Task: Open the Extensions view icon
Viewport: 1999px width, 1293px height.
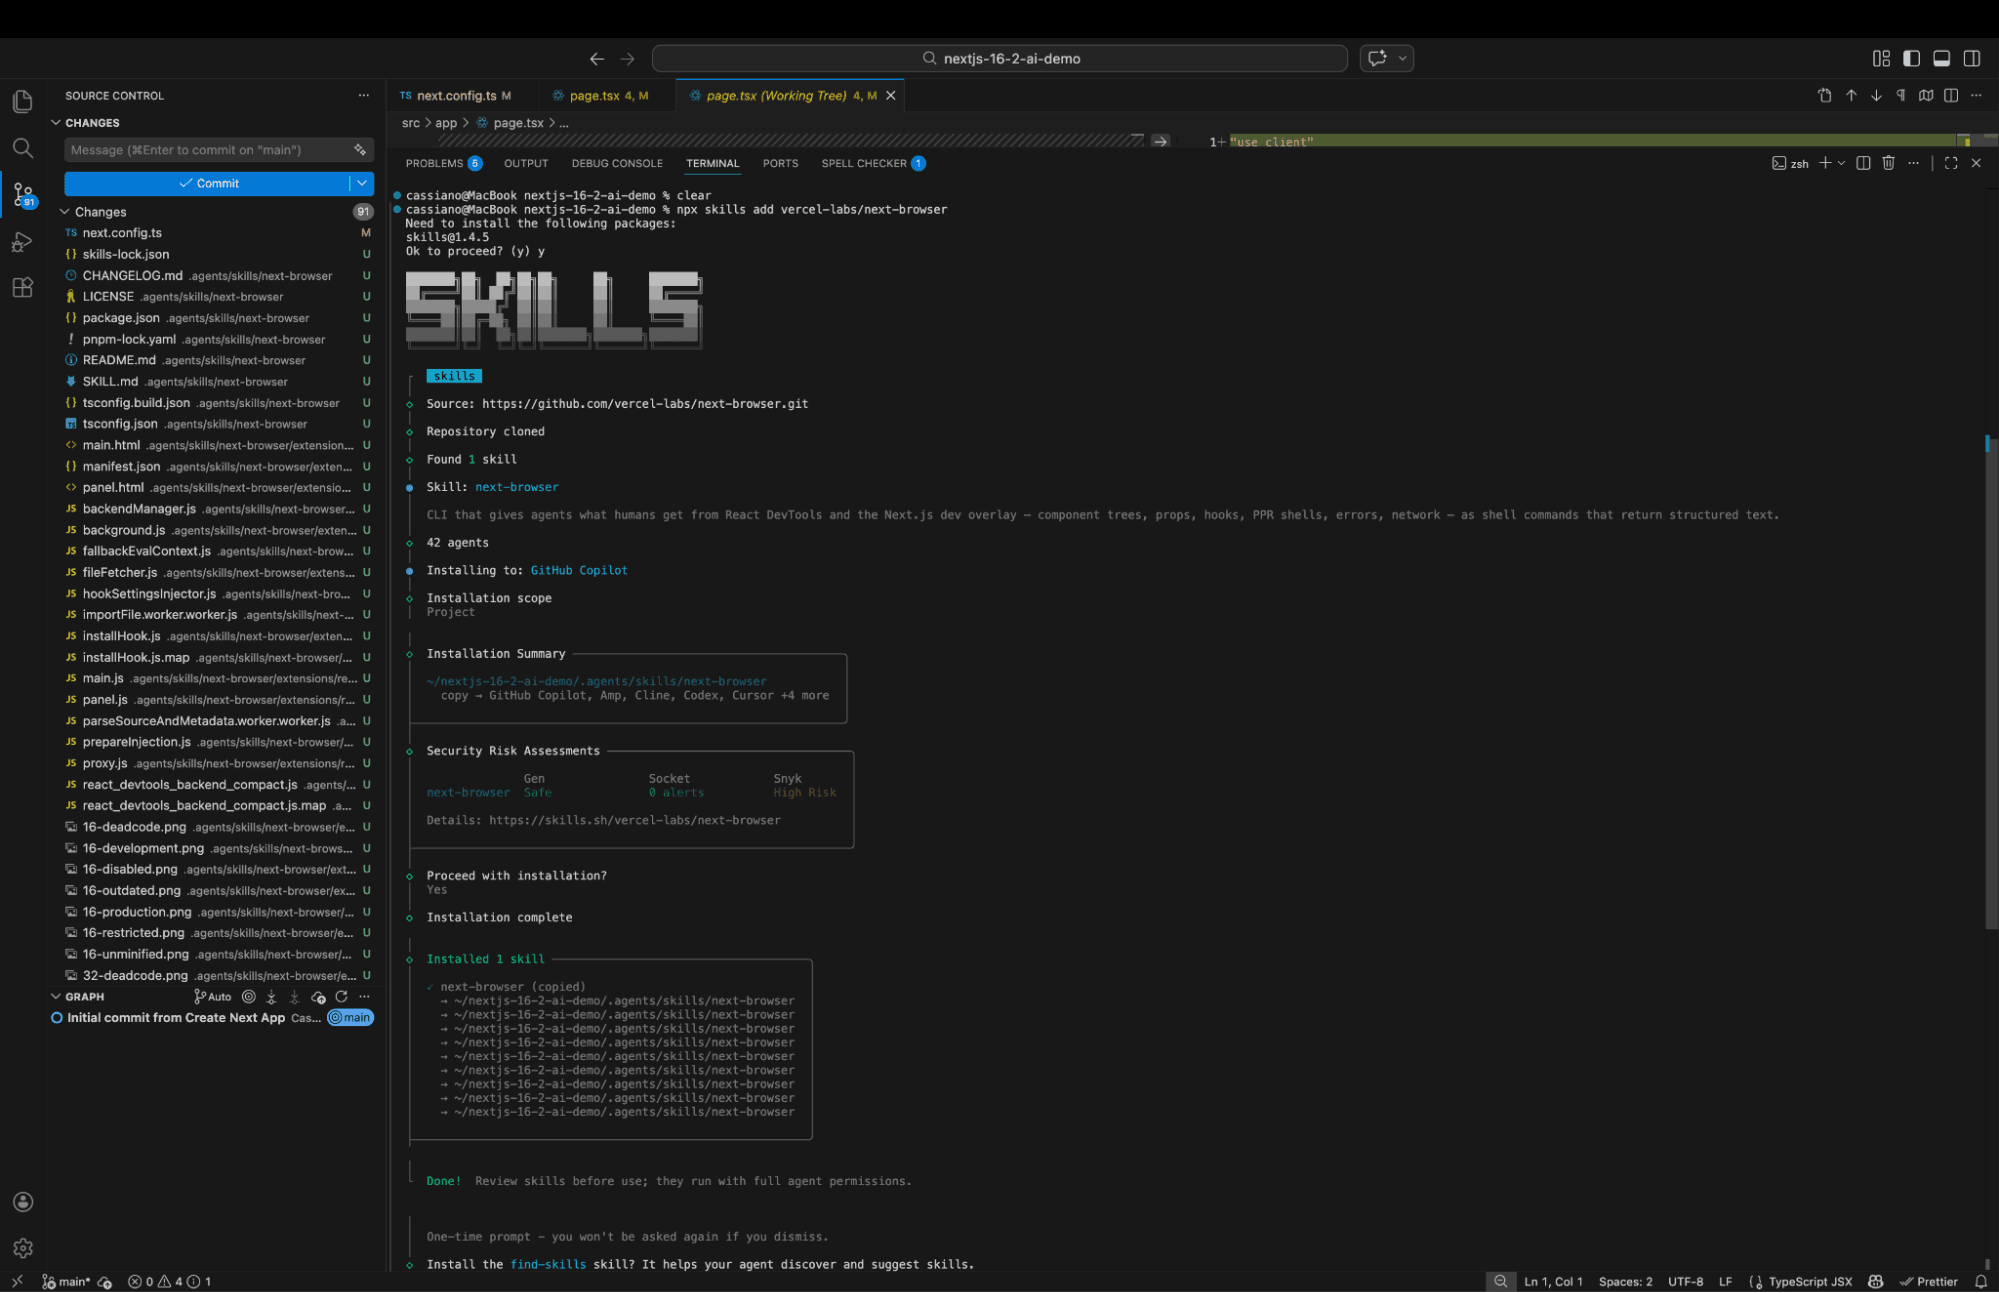Action: pos(22,288)
